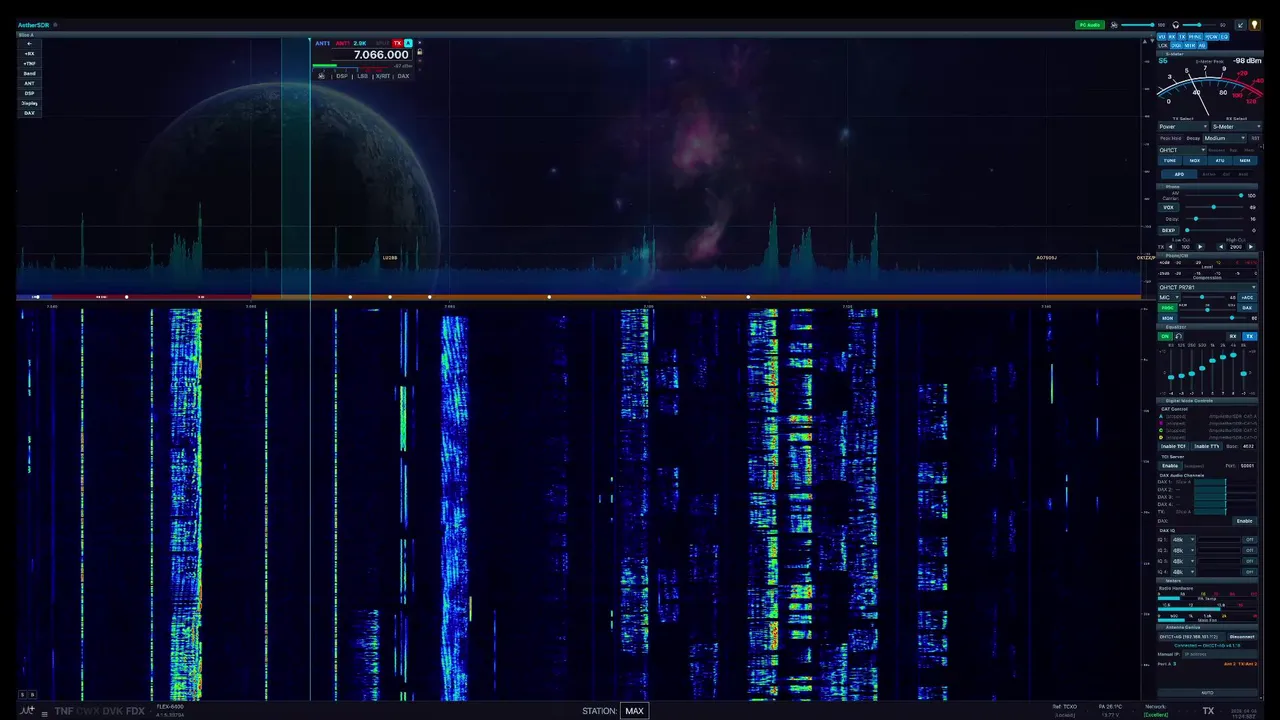Toggle VOX in the Phone section
Viewport: 1280px width, 720px height.
tap(1168, 207)
